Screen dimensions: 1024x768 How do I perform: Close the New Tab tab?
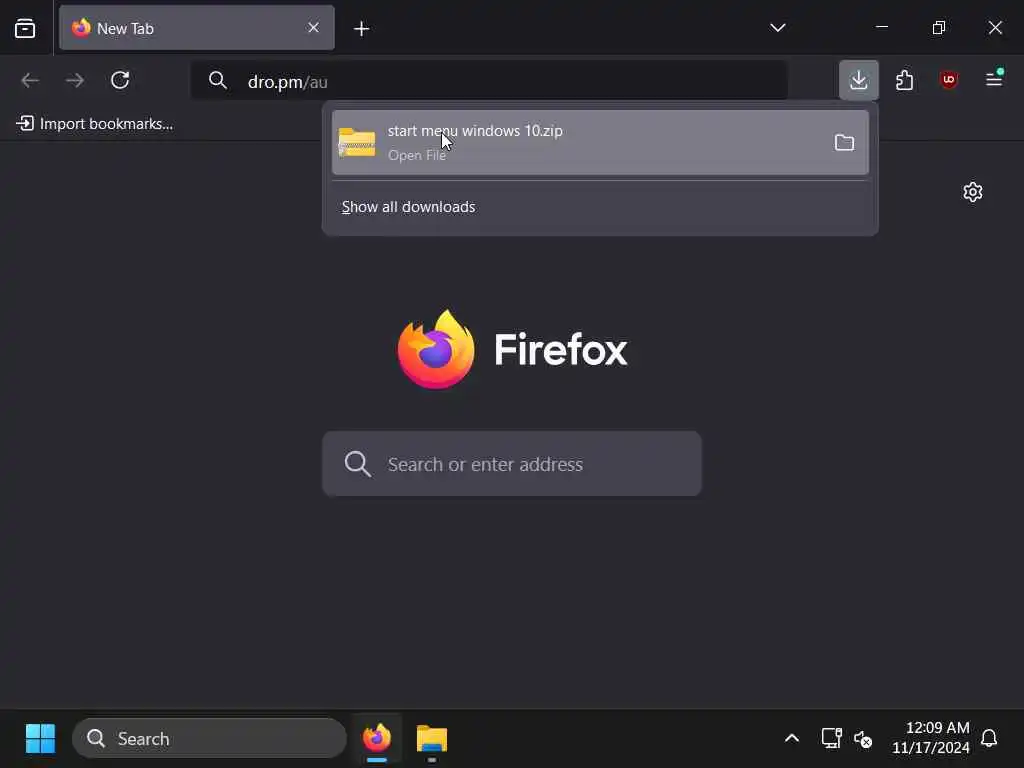[x=313, y=27]
